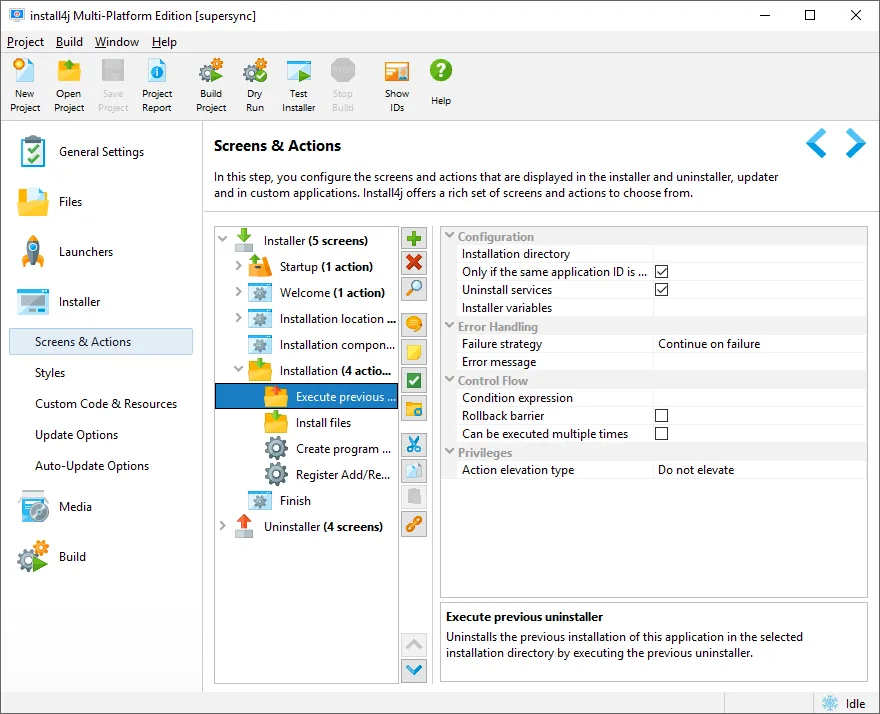Cut selection with the scissors icon
Viewport: 880px width, 714px height.
coord(414,445)
